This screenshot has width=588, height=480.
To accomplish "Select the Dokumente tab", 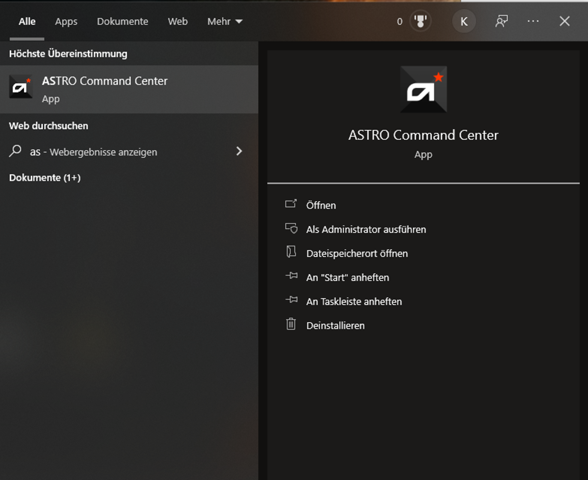I will 122,22.
